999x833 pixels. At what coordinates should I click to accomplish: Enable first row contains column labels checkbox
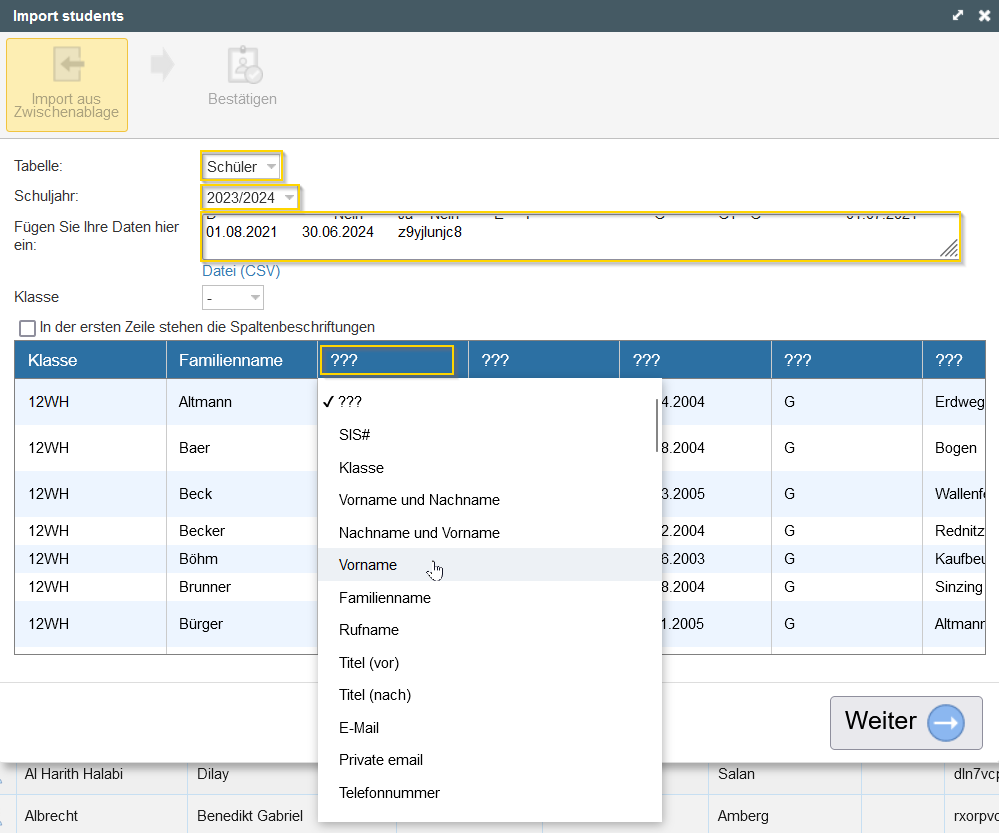point(27,327)
